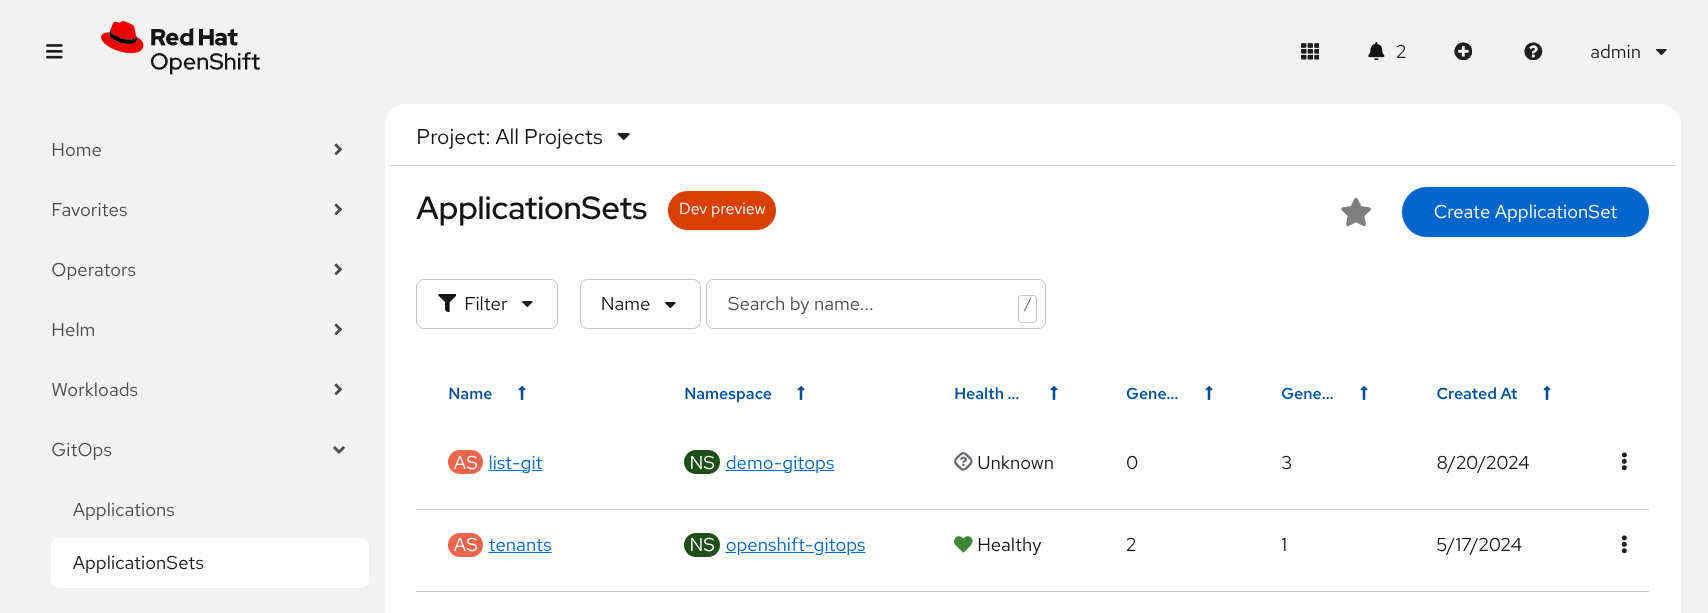The width and height of the screenshot is (1708, 613).
Task: Add ApplicationSets page to favorites star
Action: tap(1355, 212)
